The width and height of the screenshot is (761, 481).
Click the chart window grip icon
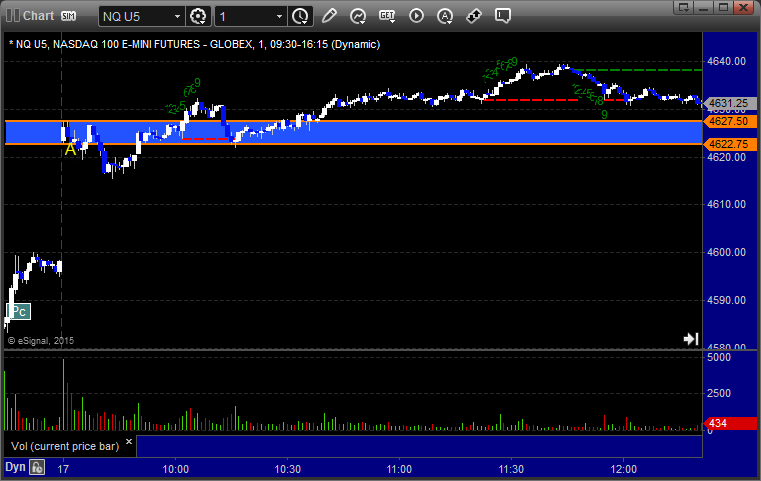(x=13, y=16)
